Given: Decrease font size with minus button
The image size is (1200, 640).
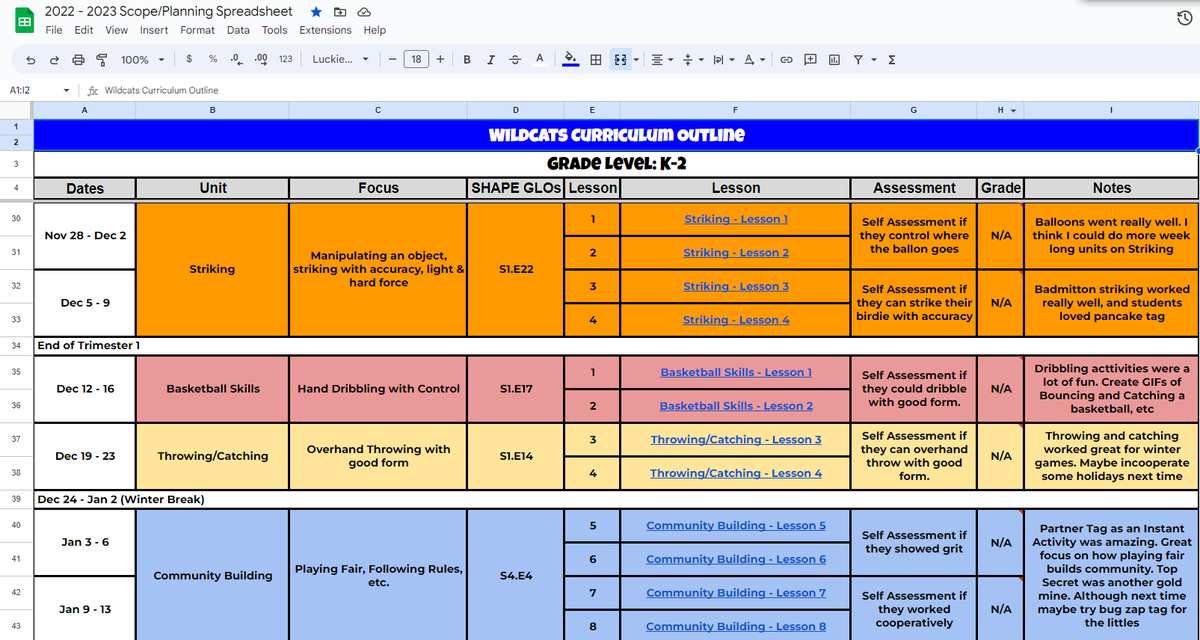Looking at the screenshot, I should (x=392, y=59).
